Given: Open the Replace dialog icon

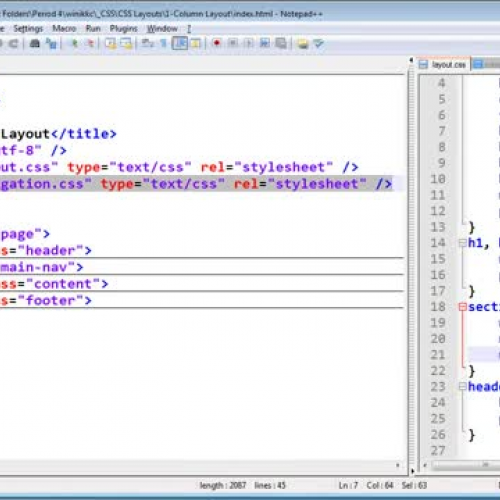Looking at the screenshot, I should coord(51,44).
